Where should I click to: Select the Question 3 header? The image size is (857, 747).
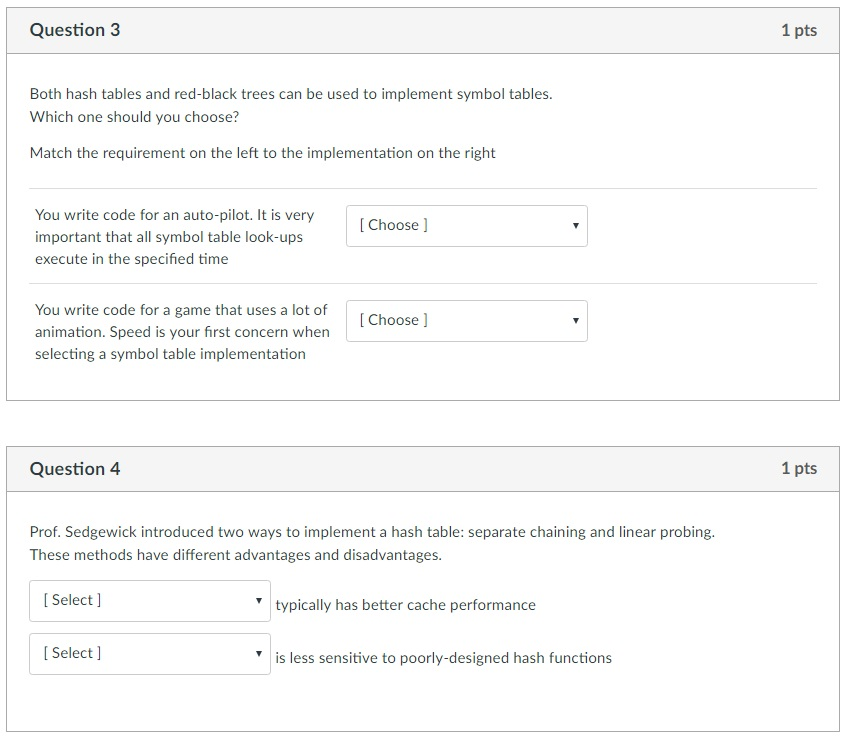75,30
